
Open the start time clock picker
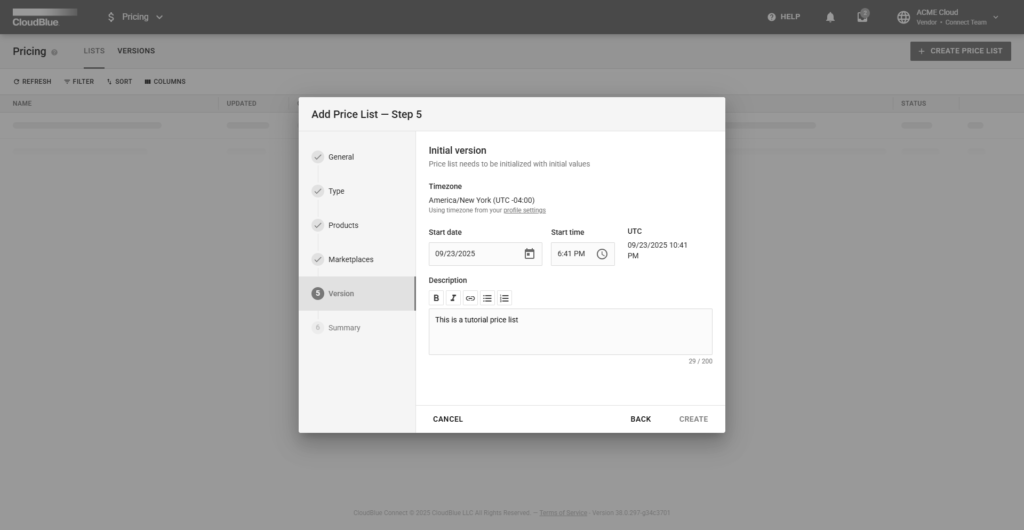(602, 254)
